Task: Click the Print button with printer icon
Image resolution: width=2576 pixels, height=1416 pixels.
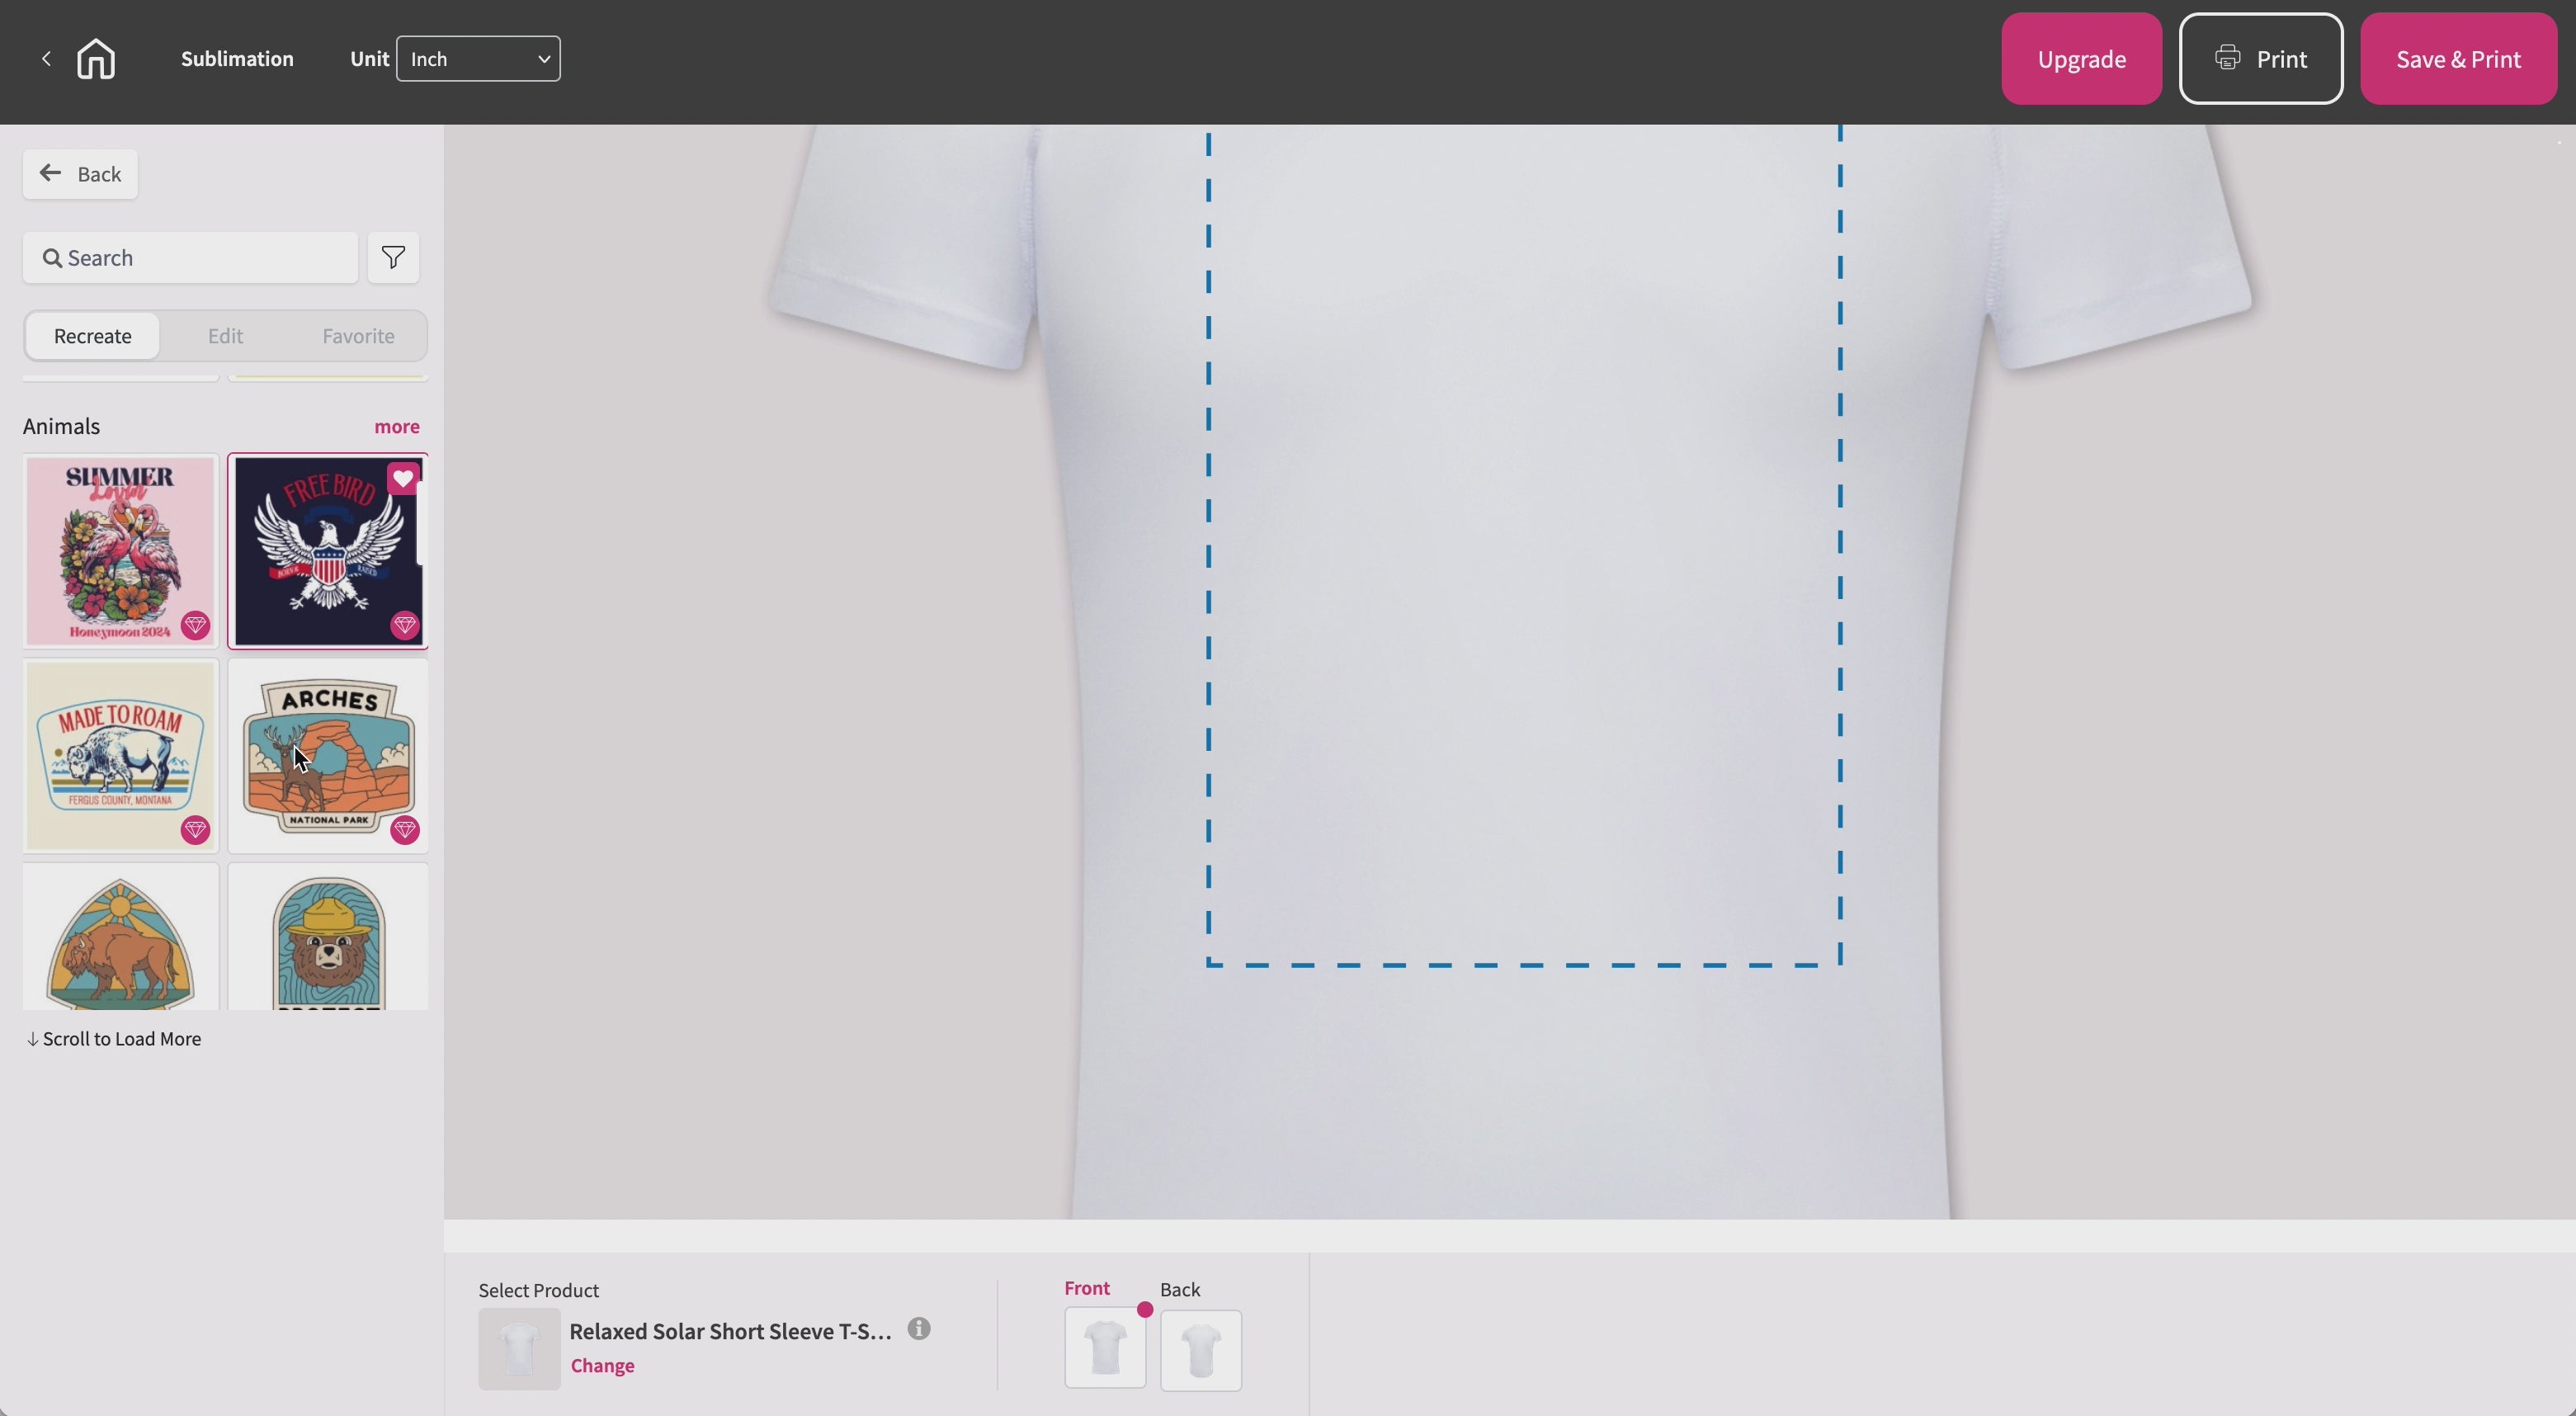Action: 2260,59
